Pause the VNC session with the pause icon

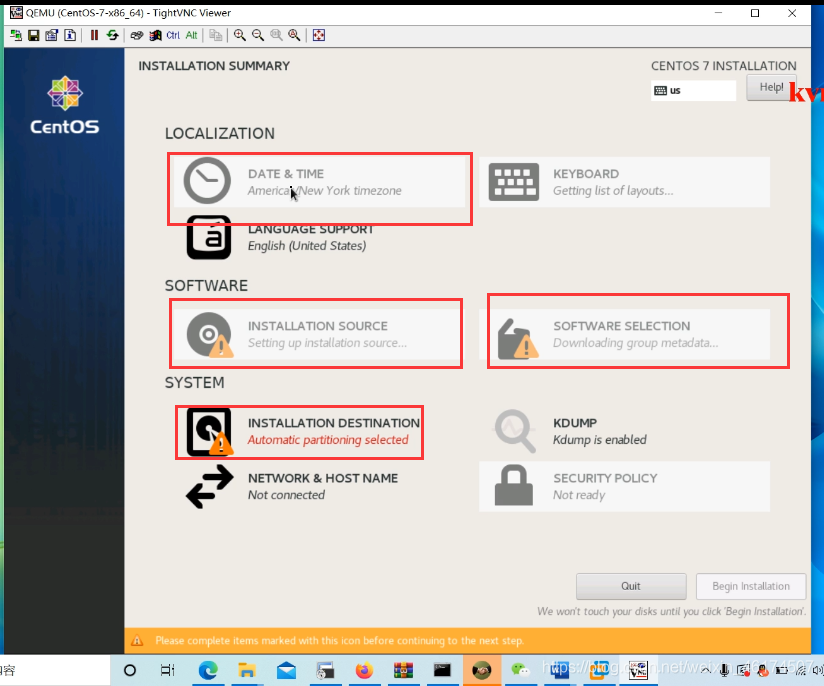(x=94, y=35)
